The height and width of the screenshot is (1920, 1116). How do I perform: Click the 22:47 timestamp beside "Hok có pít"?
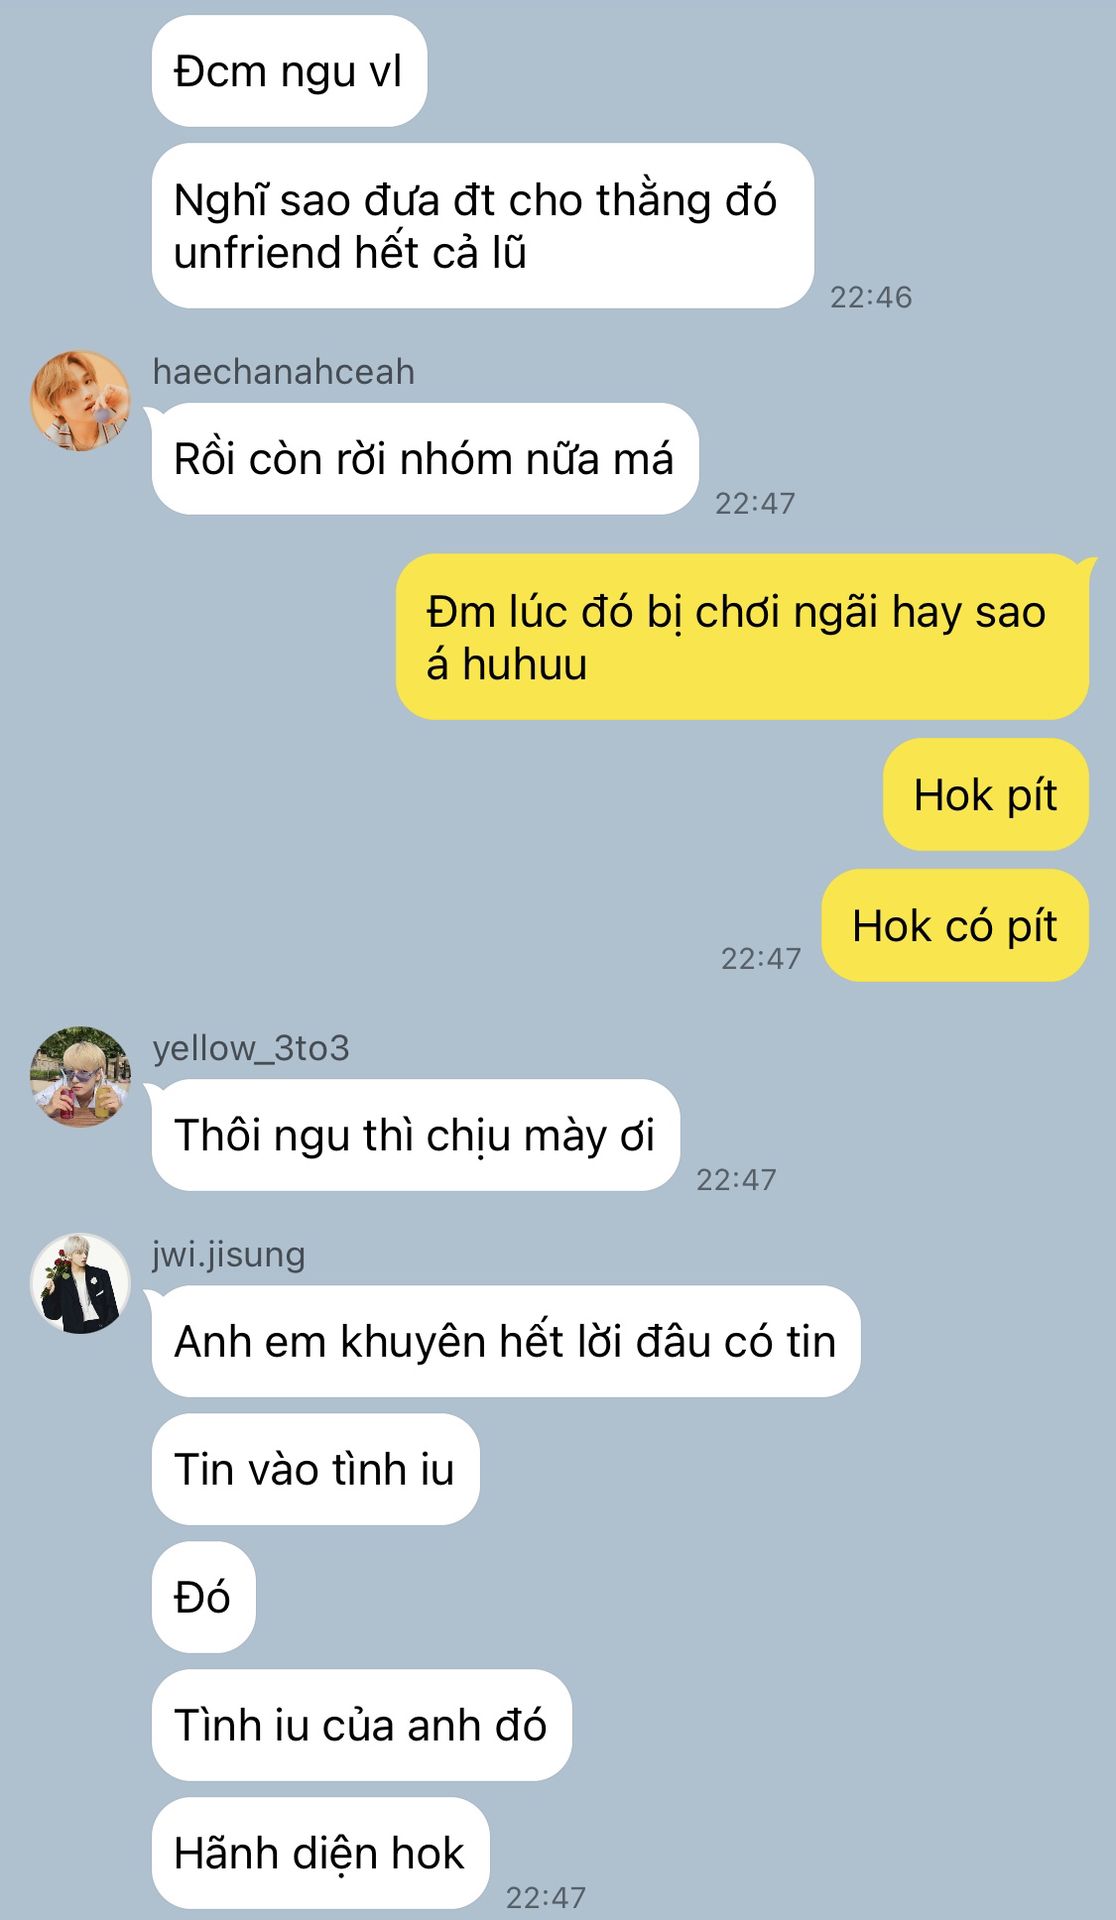point(761,959)
